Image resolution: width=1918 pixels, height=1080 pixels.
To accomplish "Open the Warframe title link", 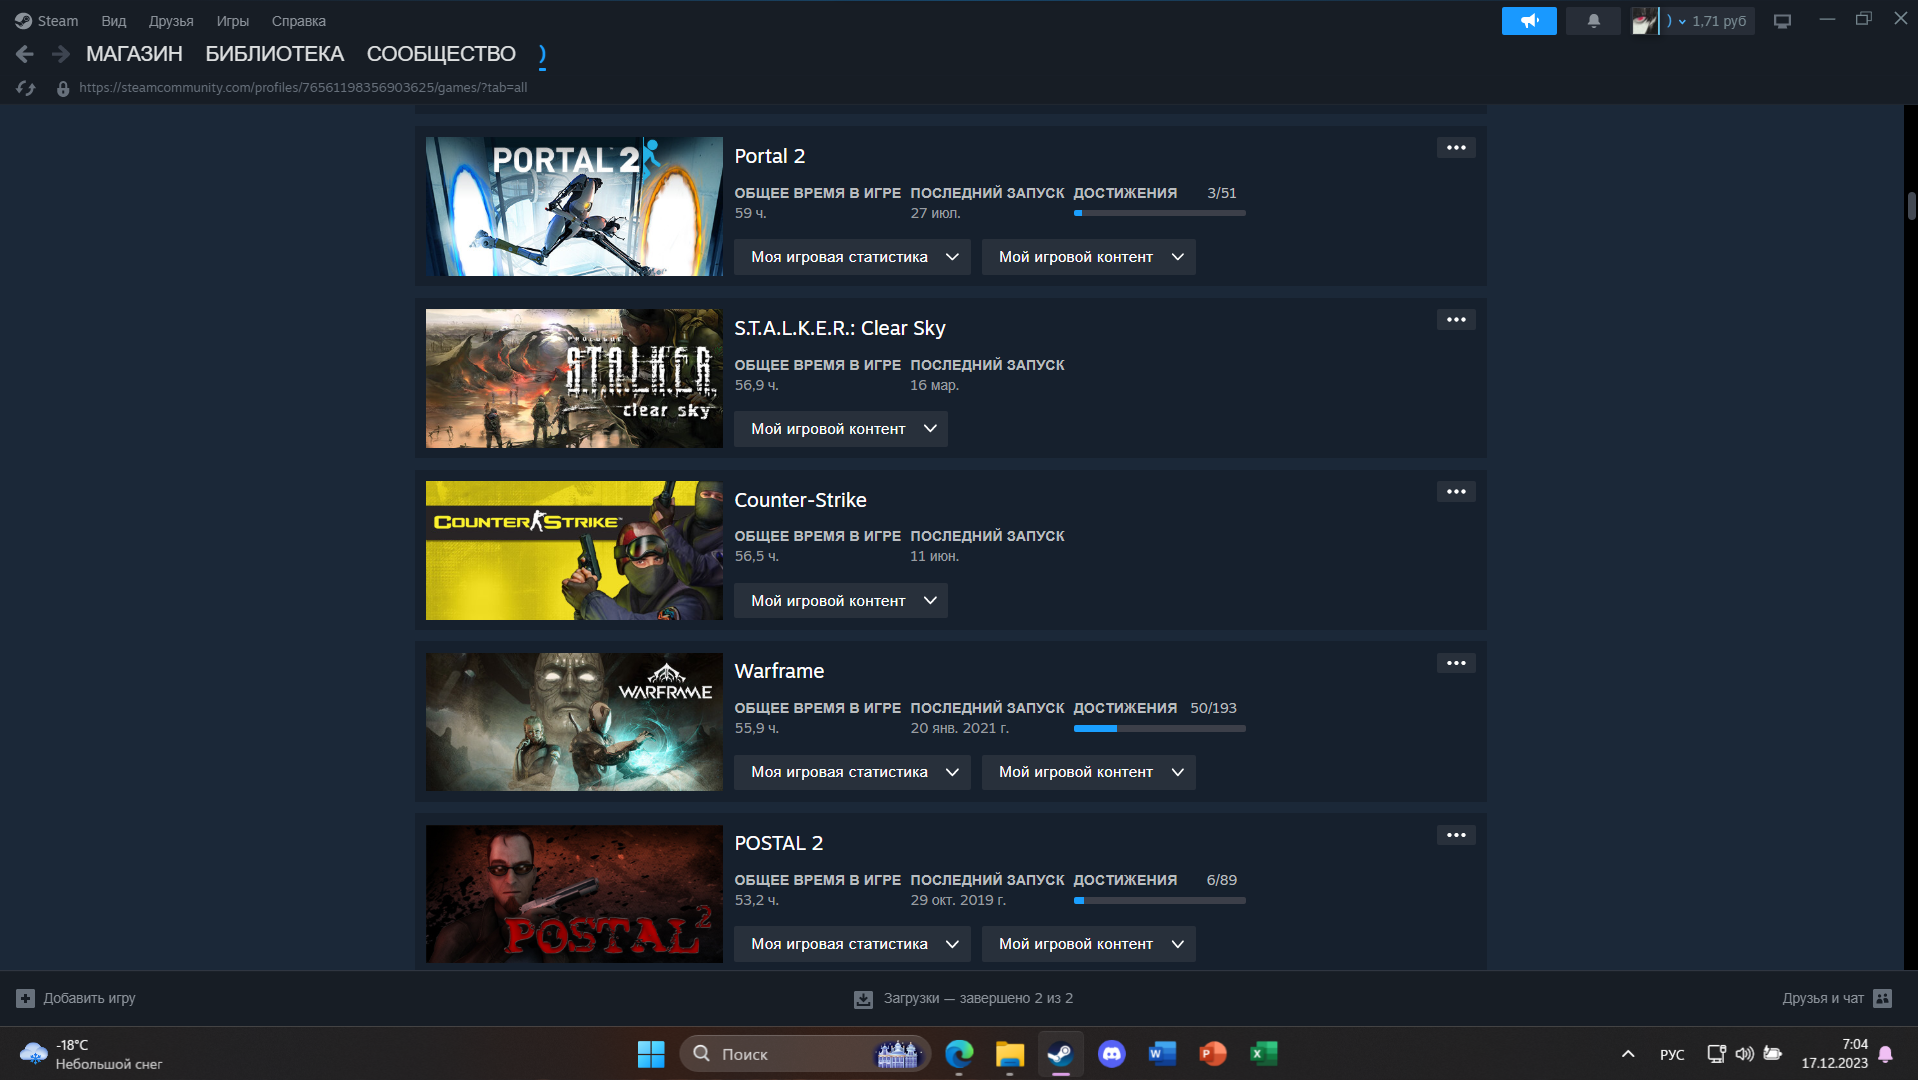I will [x=780, y=671].
